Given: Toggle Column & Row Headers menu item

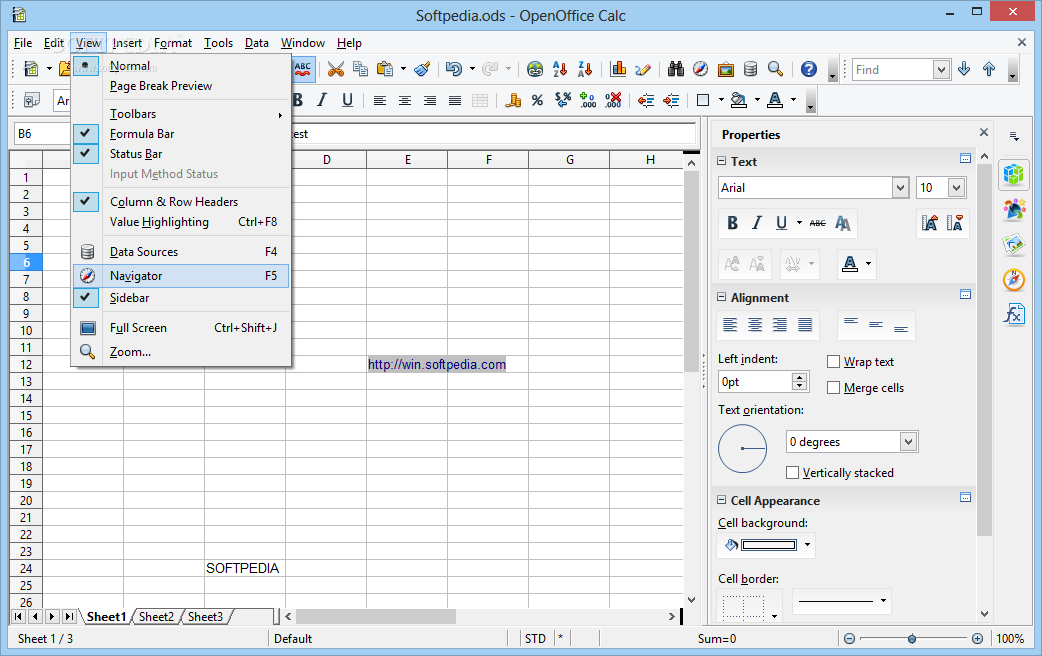Looking at the screenshot, I should (x=181, y=201).
